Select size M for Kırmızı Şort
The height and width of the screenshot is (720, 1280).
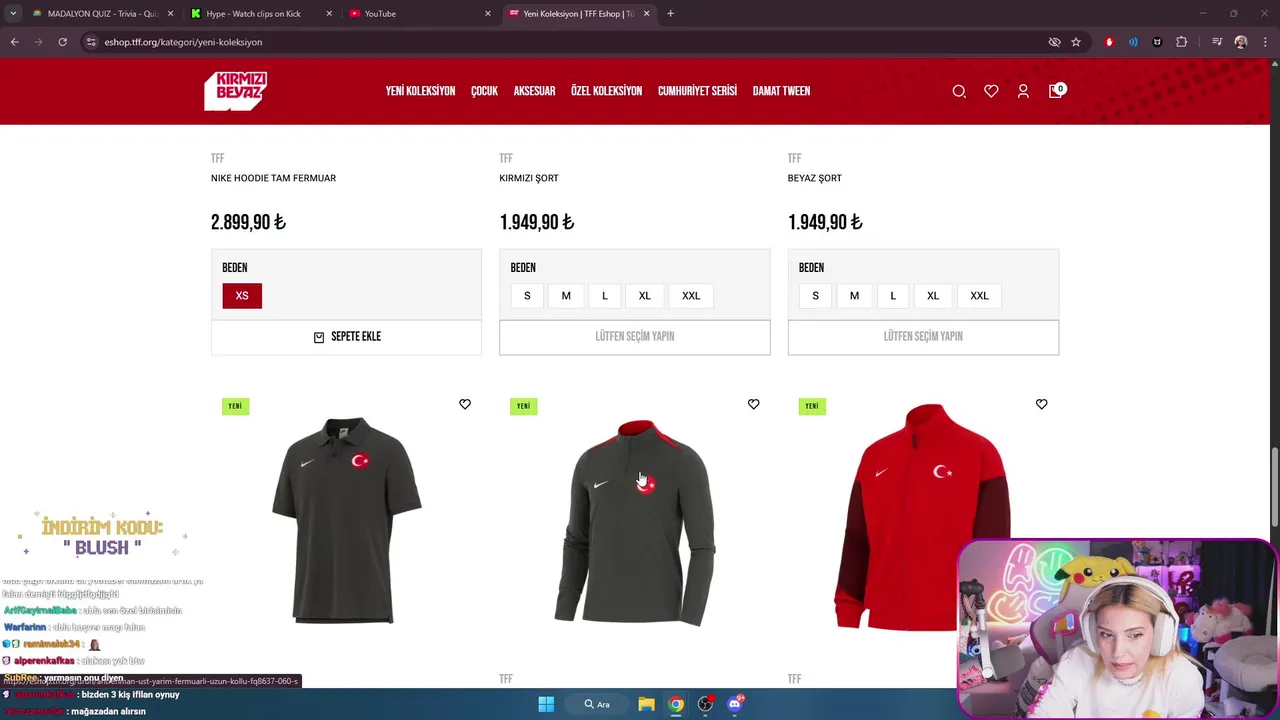566,296
